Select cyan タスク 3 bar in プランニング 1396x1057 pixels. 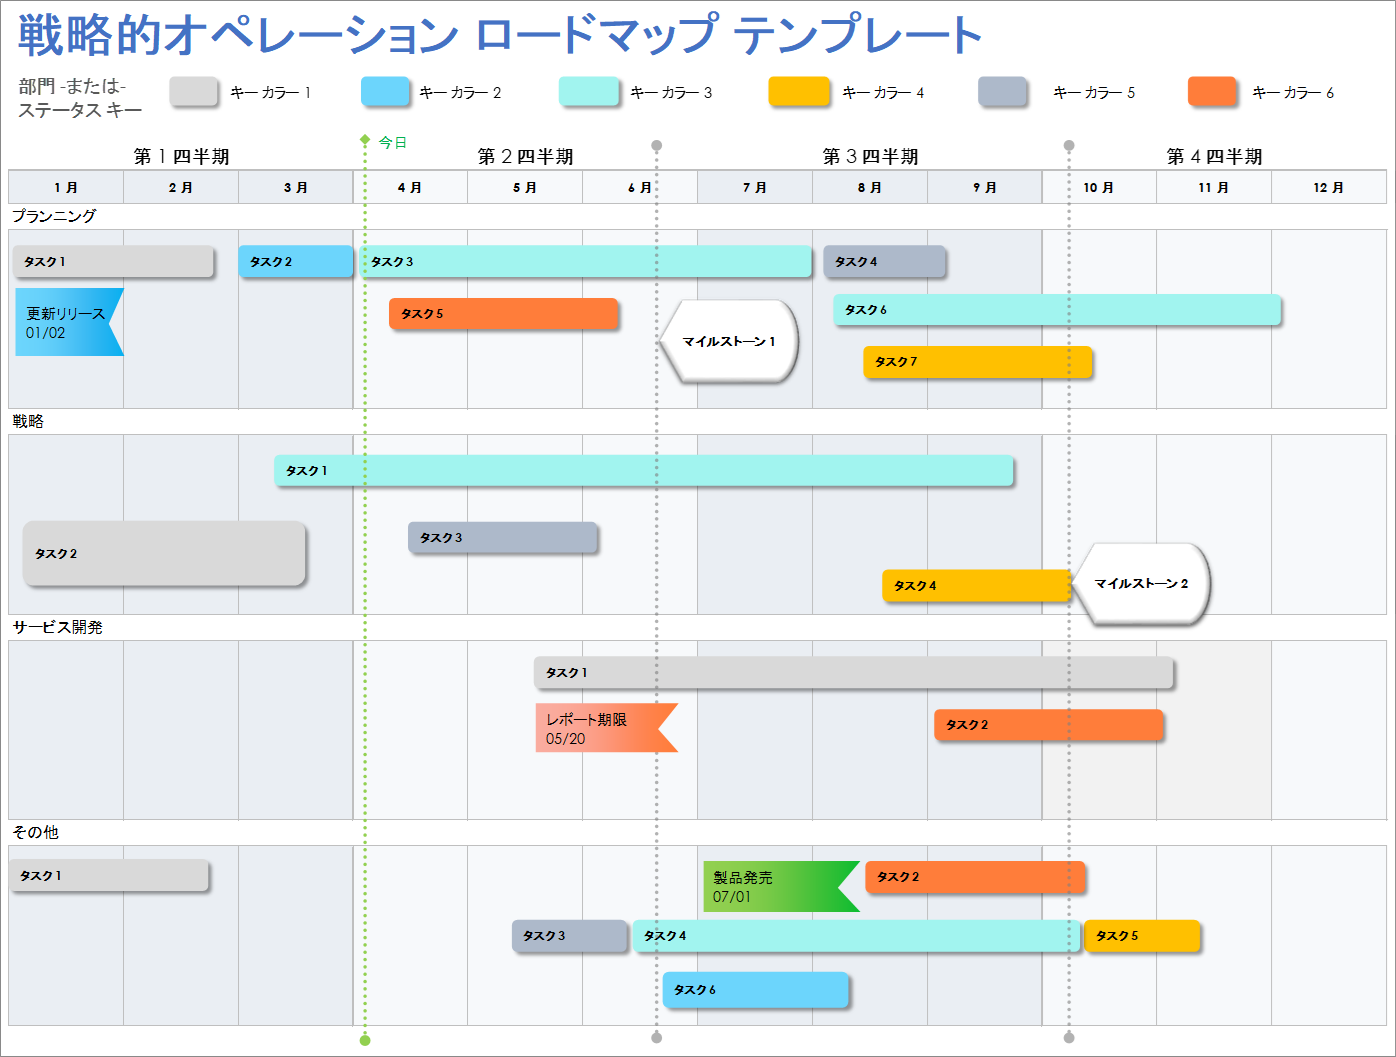[x=586, y=262]
